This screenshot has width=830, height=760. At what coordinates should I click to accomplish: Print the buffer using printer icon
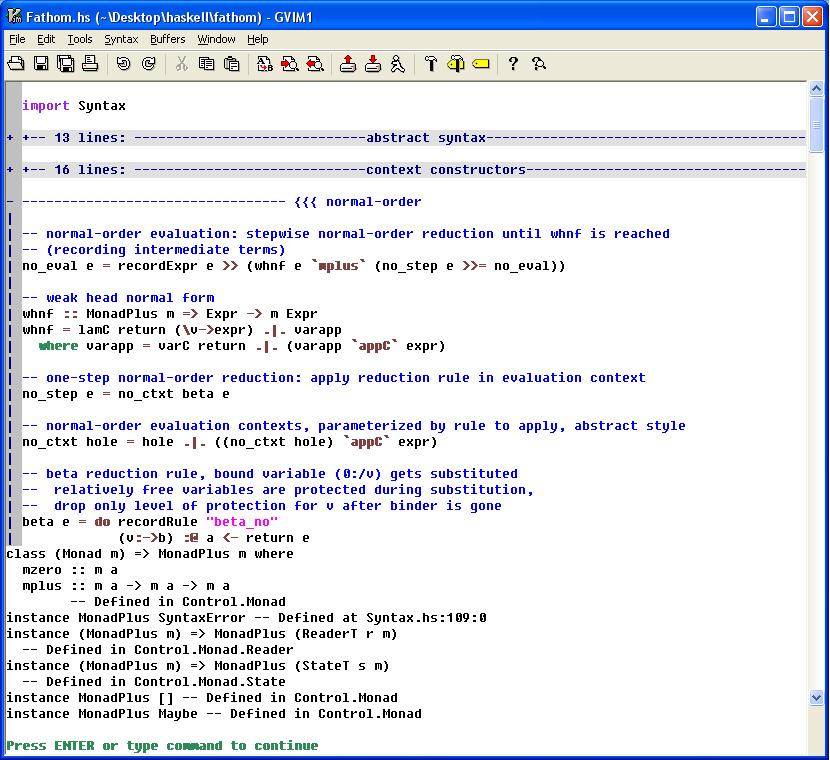coord(90,64)
